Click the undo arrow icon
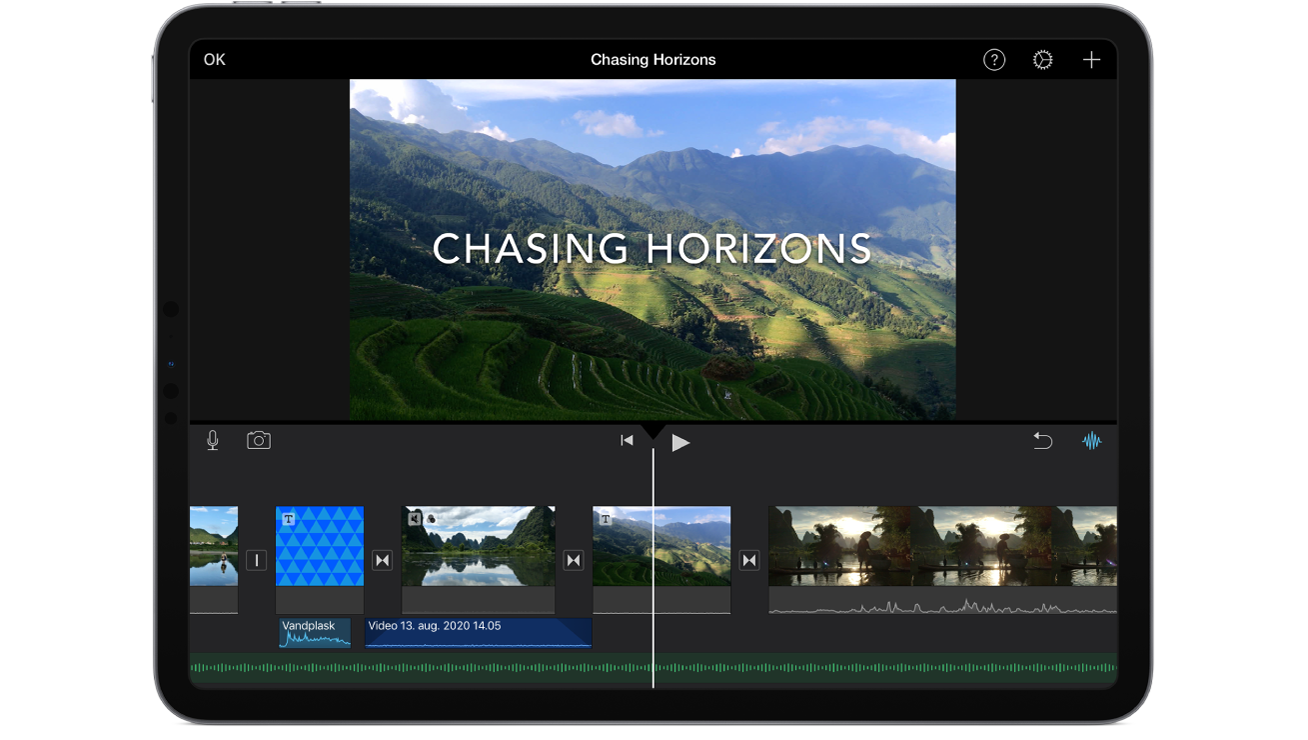 (x=1043, y=441)
